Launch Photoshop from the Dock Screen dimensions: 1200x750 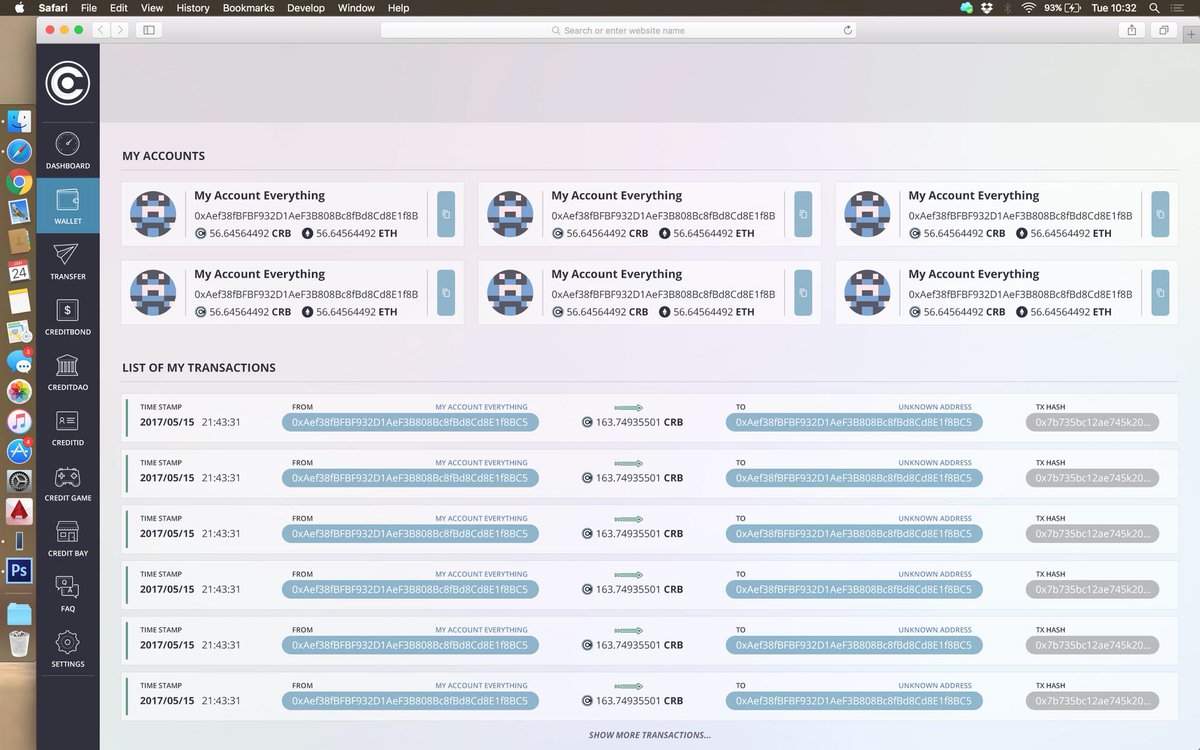coord(19,571)
